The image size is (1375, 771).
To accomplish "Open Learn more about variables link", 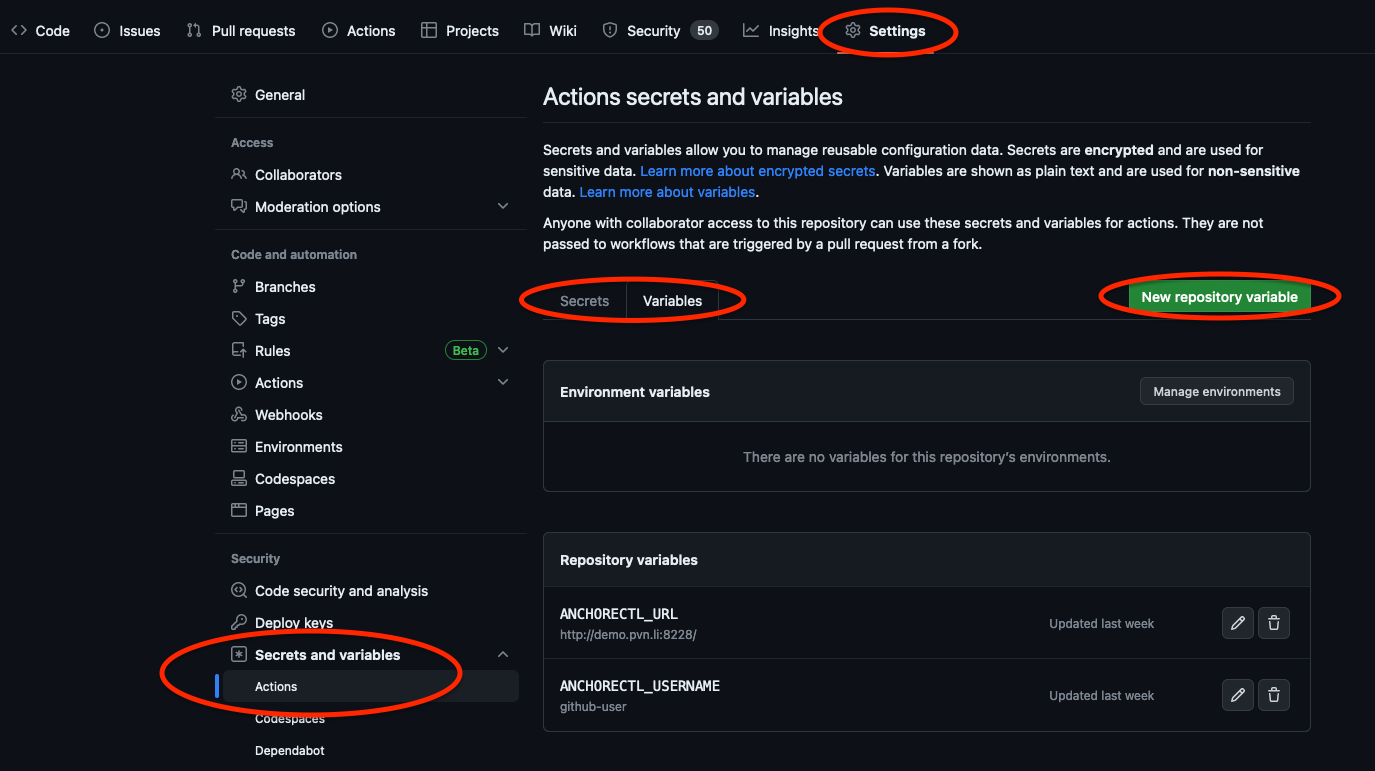I will 667,192.
